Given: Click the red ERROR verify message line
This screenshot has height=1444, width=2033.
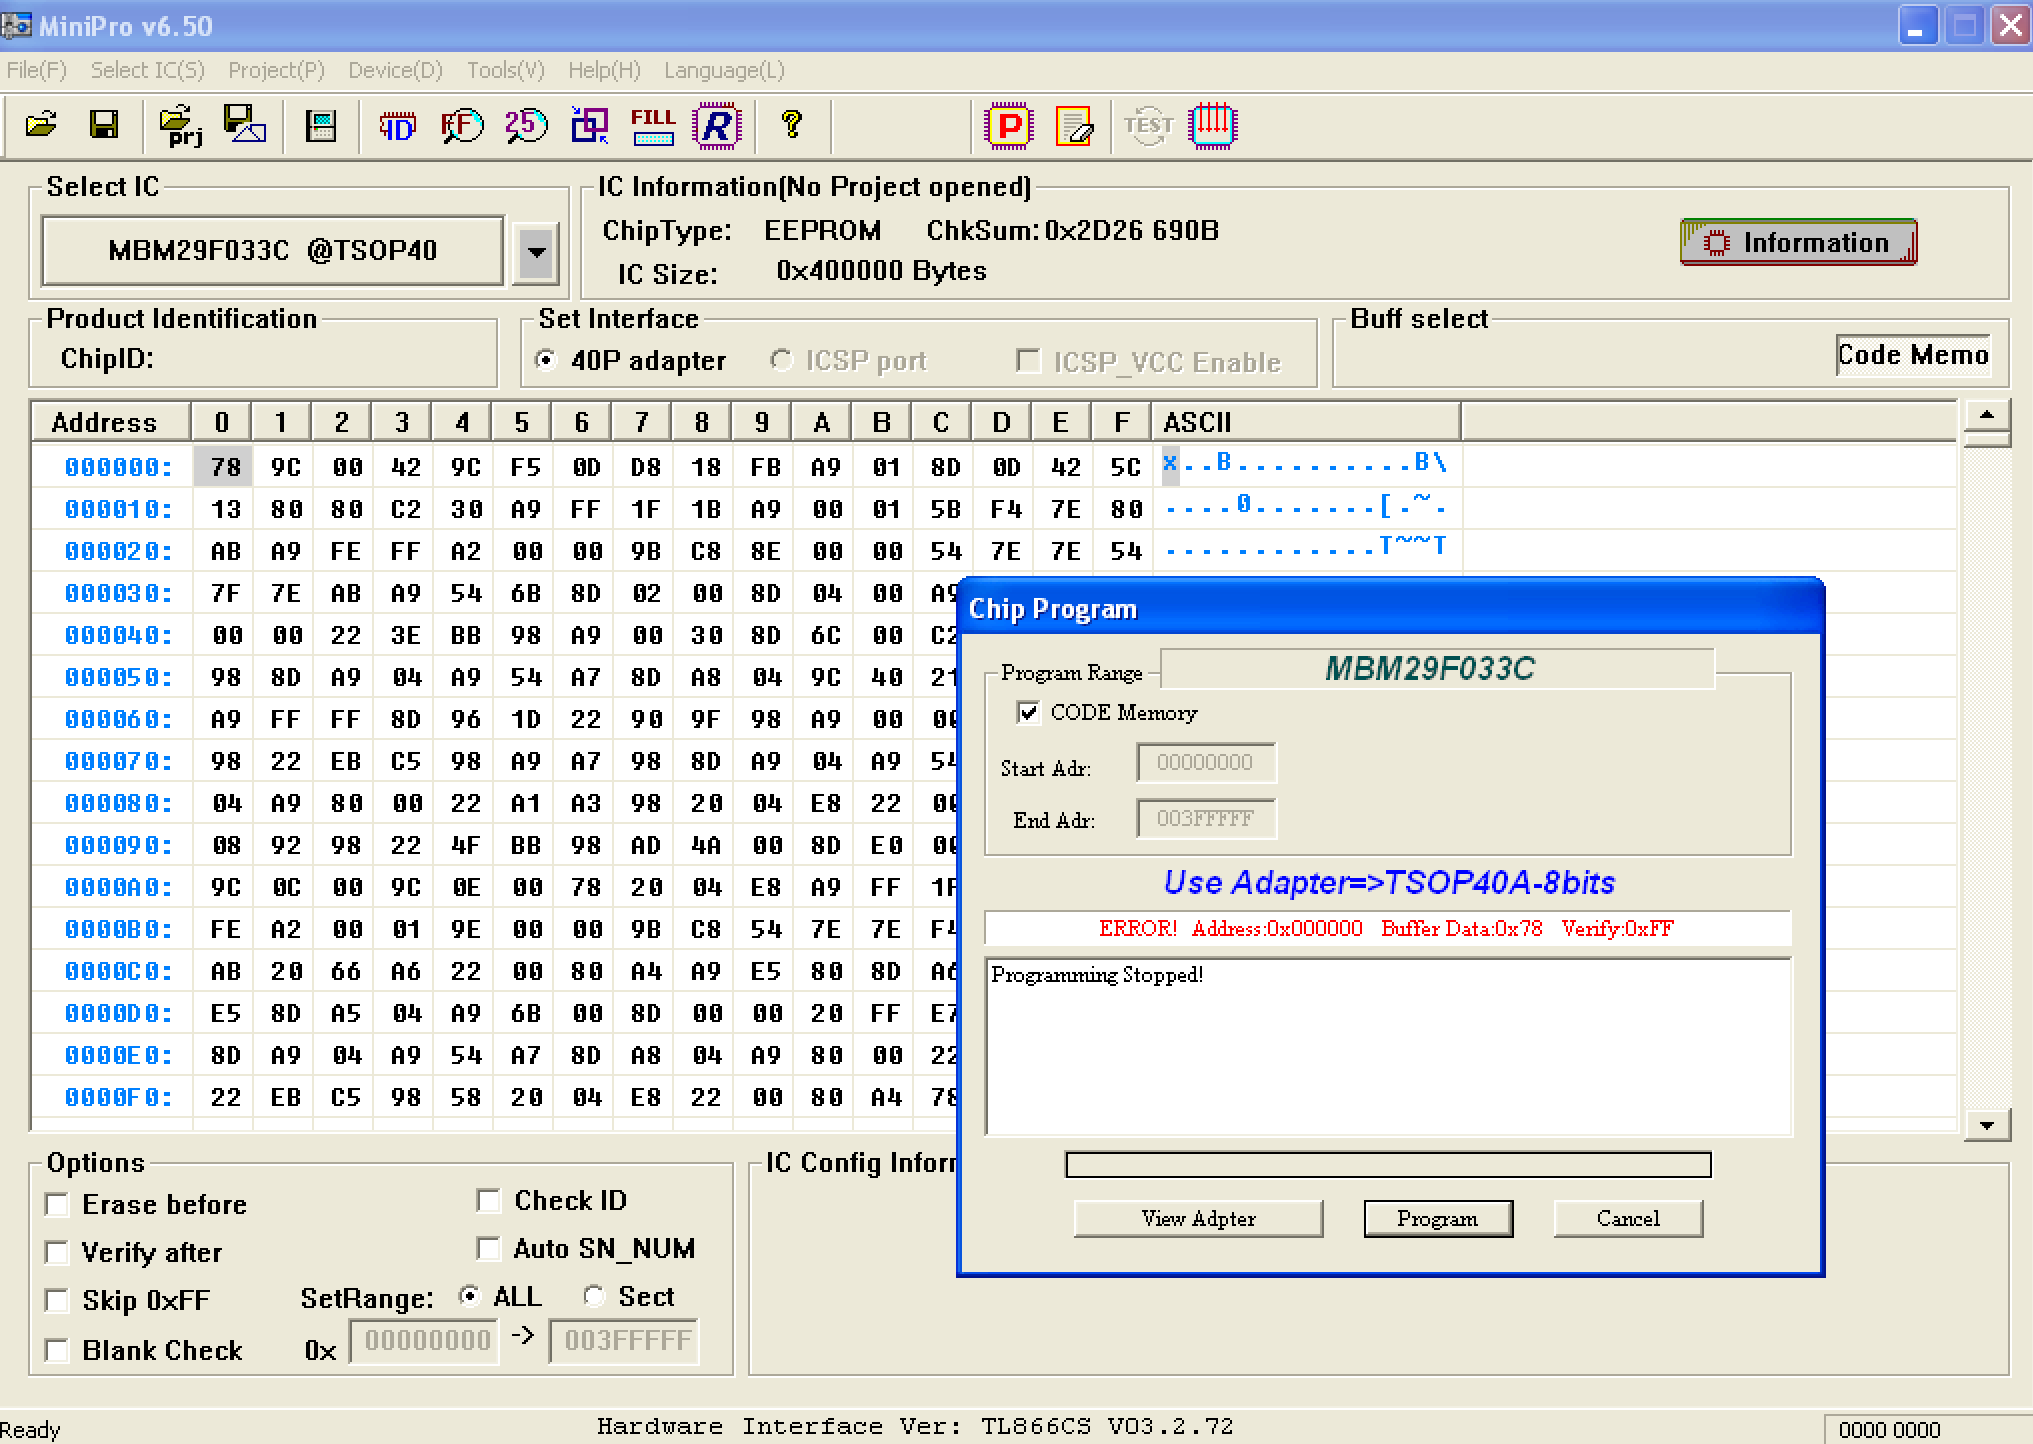Looking at the screenshot, I should coord(1386,928).
